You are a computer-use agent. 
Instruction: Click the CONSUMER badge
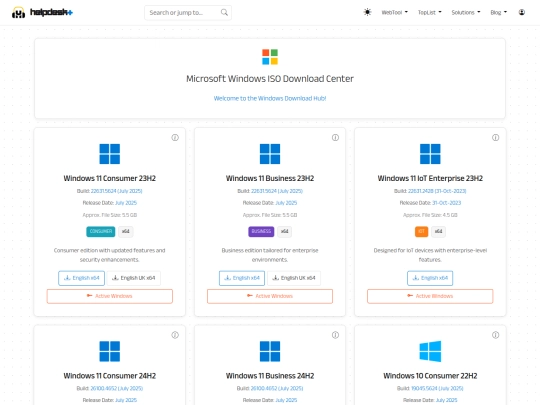[x=101, y=231]
